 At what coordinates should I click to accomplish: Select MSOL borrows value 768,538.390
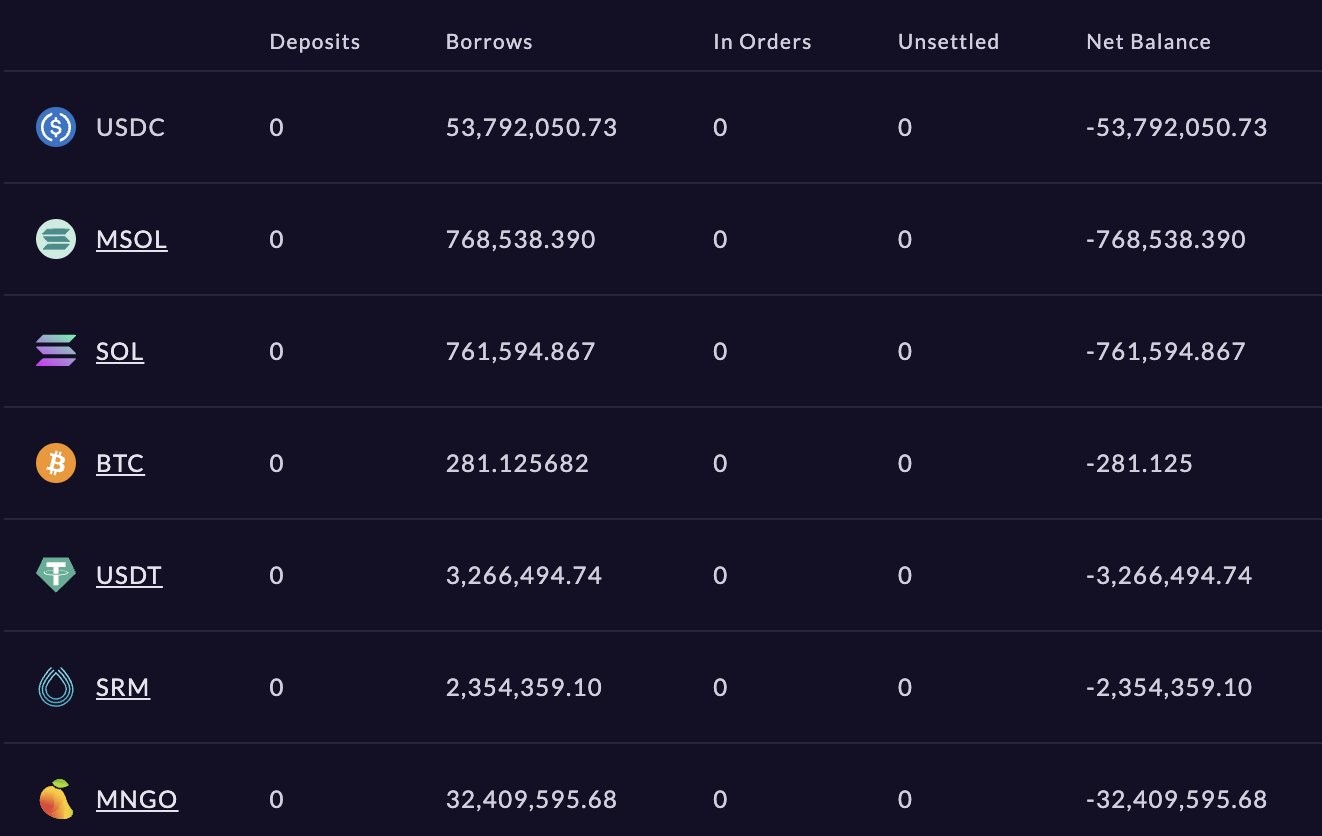pyautogui.click(x=520, y=240)
